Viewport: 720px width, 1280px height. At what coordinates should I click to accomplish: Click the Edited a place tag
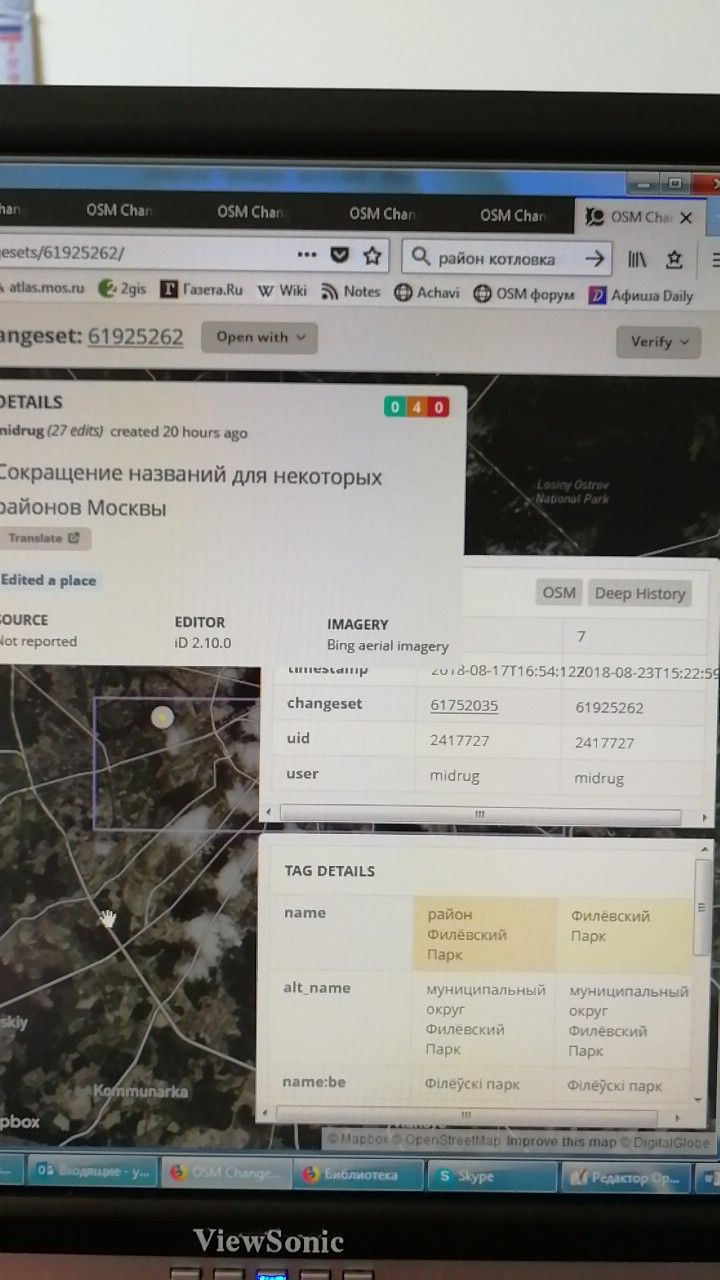[49, 580]
